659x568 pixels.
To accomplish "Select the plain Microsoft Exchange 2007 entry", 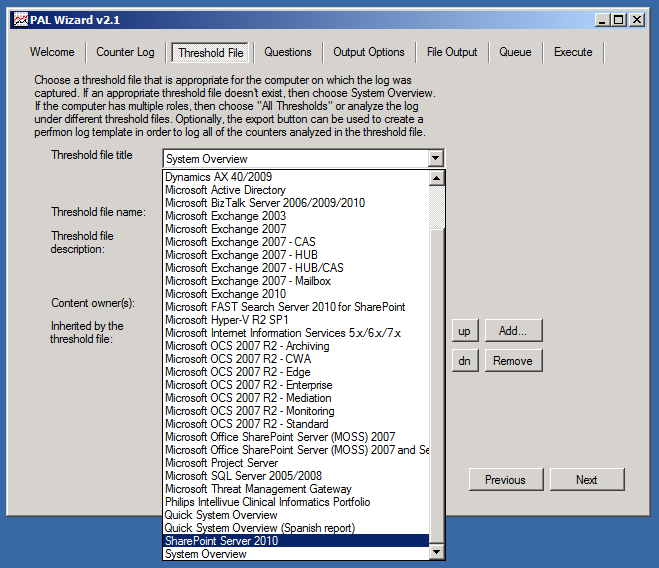I will tap(296, 229).
